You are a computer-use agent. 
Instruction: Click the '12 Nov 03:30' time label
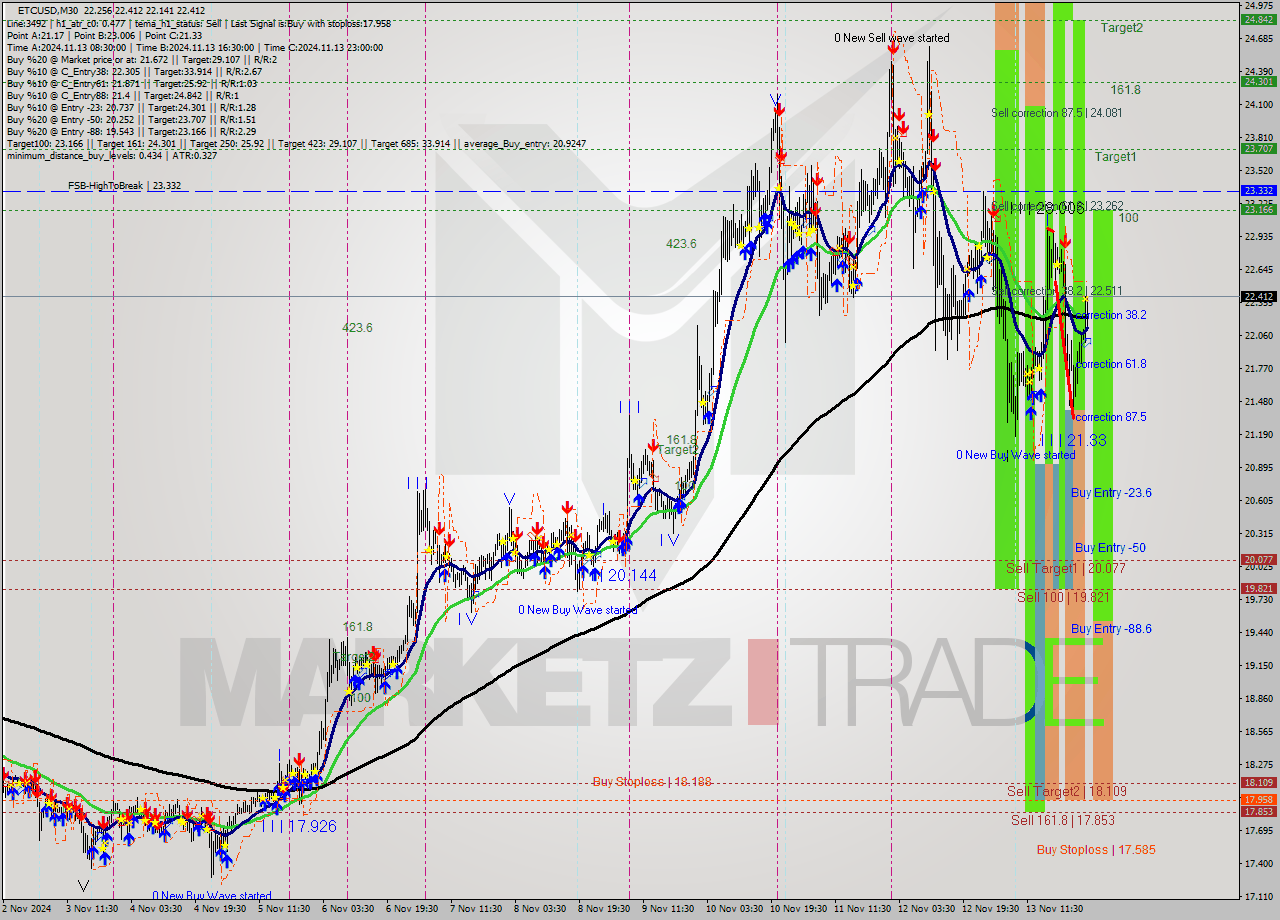(x=926, y=909)
